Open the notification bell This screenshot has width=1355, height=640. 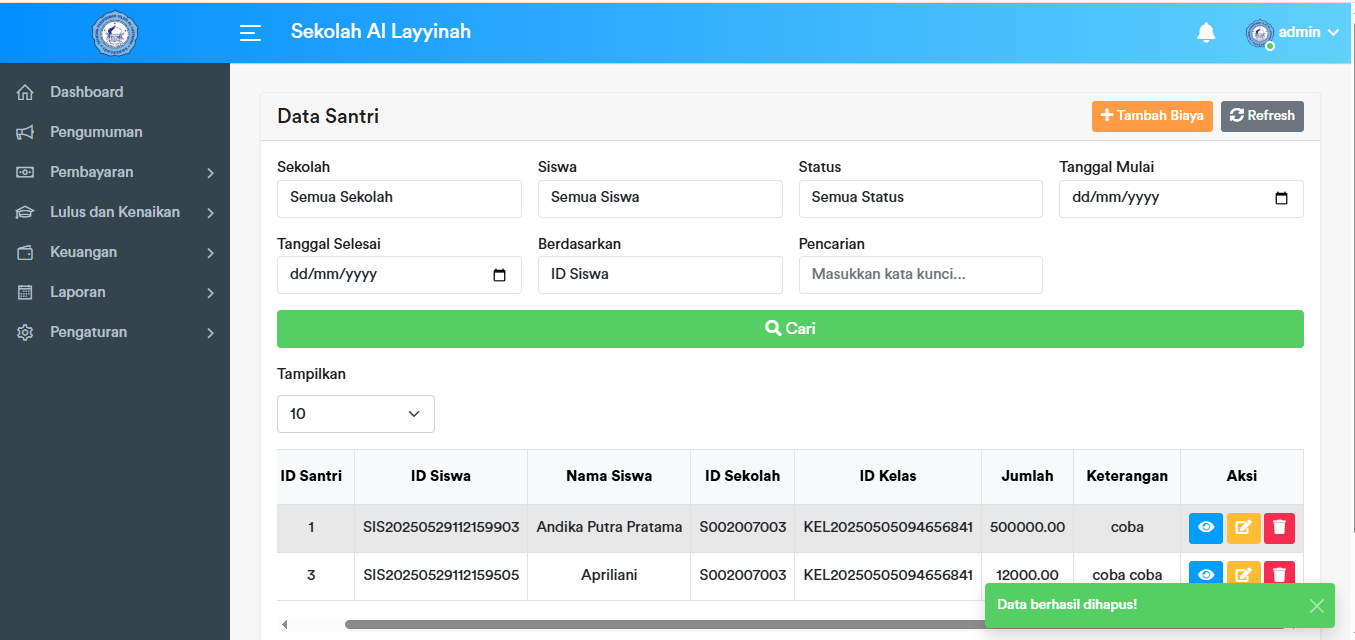[x=1206, y=33]
